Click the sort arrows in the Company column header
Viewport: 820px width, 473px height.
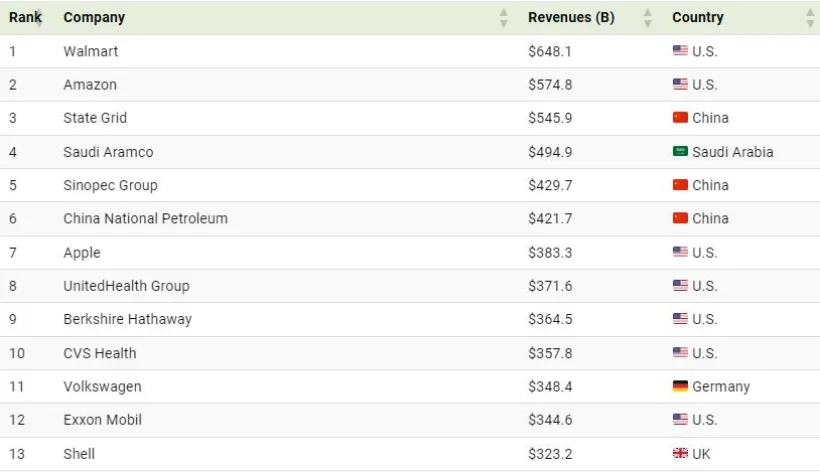504,18
